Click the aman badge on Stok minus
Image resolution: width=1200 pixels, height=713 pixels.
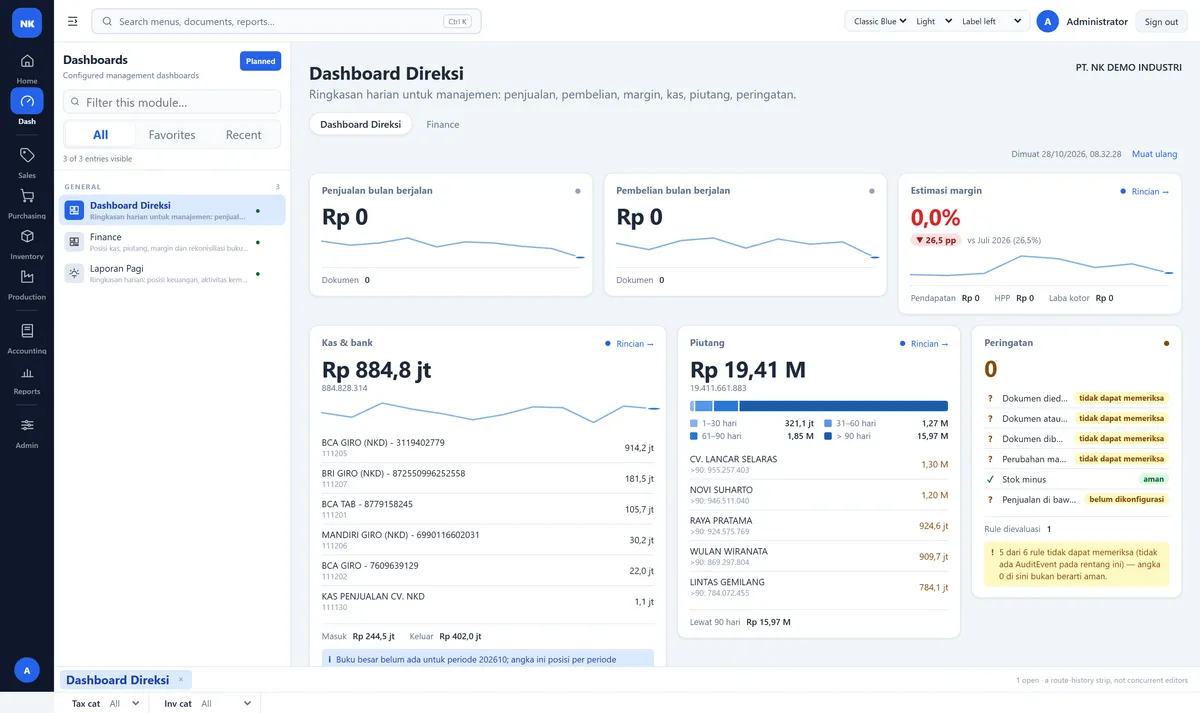tap(1154, 479)
